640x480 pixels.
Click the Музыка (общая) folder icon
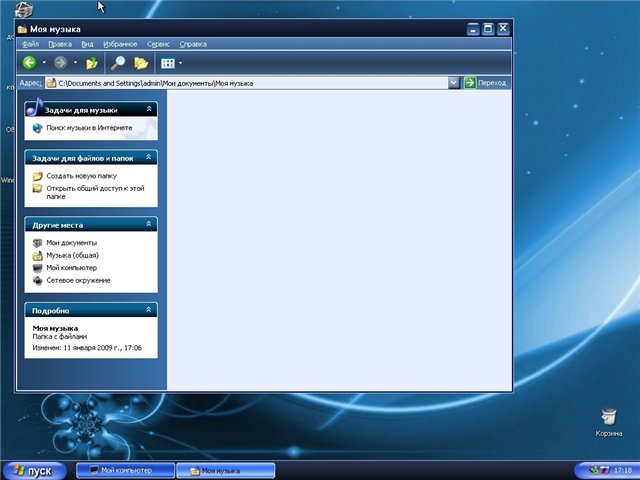point(37,256)
